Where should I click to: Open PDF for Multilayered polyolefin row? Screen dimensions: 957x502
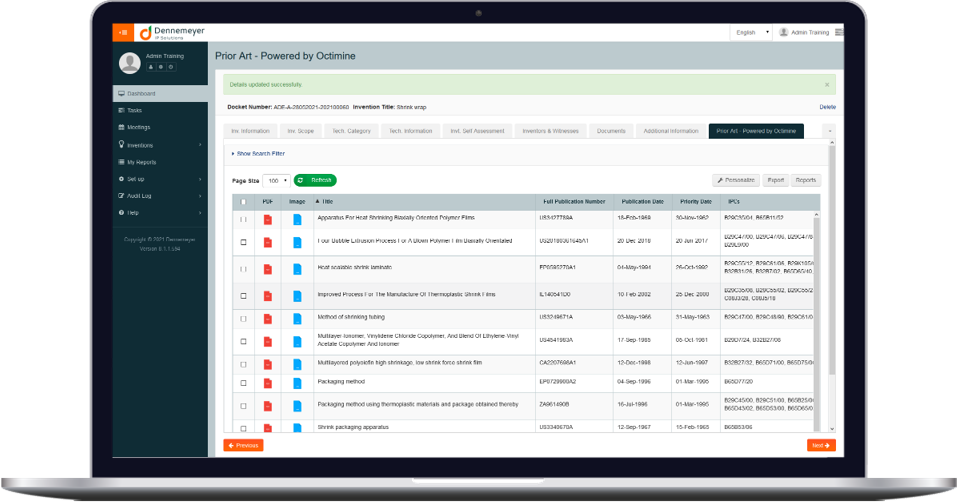click(x=267, y=364)
